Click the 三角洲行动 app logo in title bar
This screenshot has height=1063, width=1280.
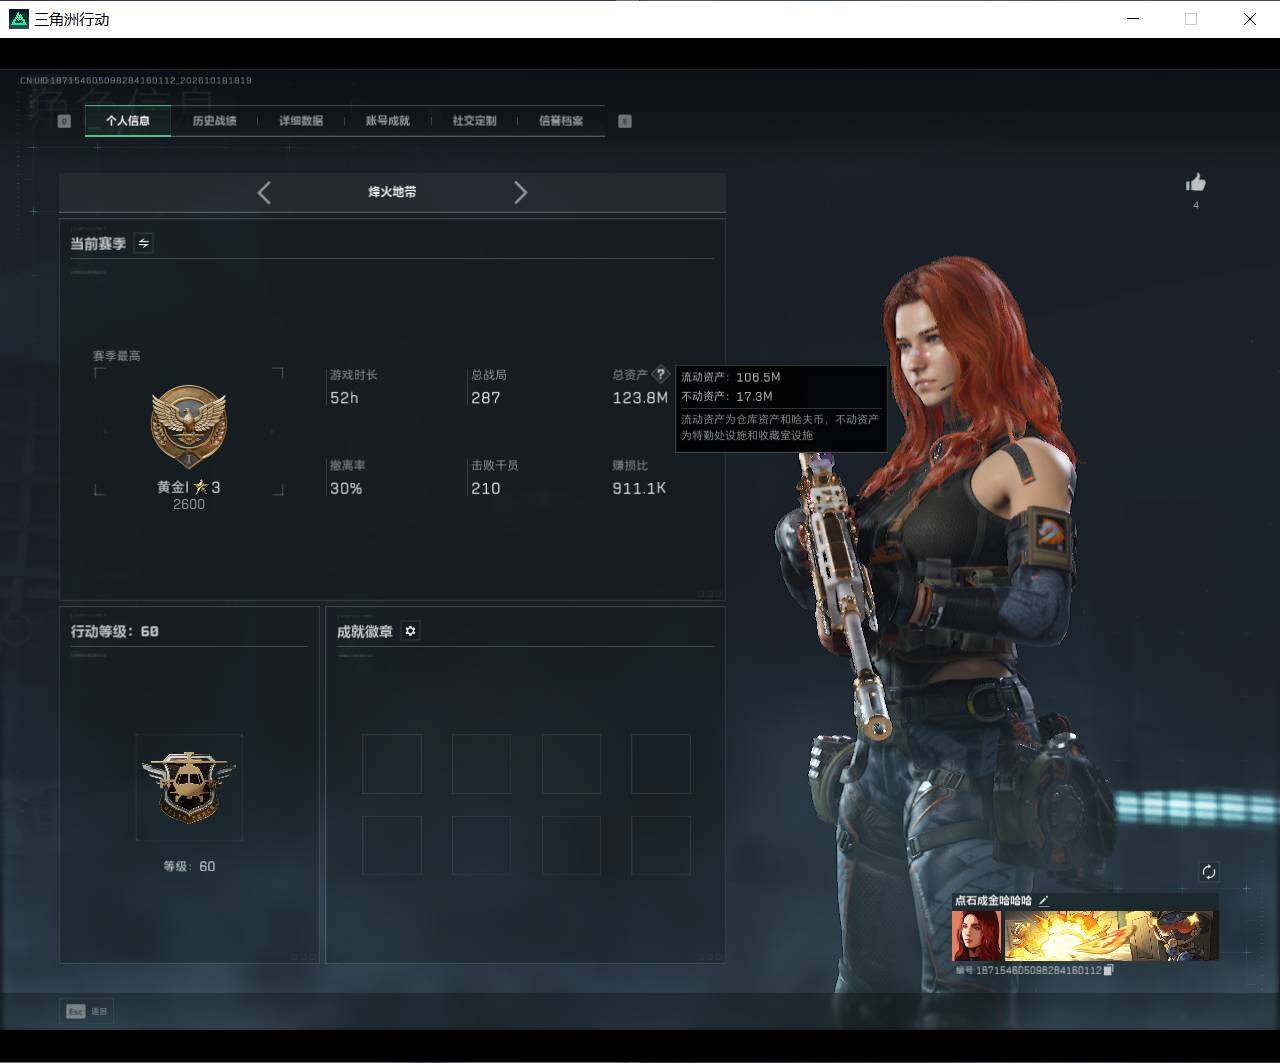point(19,19)
